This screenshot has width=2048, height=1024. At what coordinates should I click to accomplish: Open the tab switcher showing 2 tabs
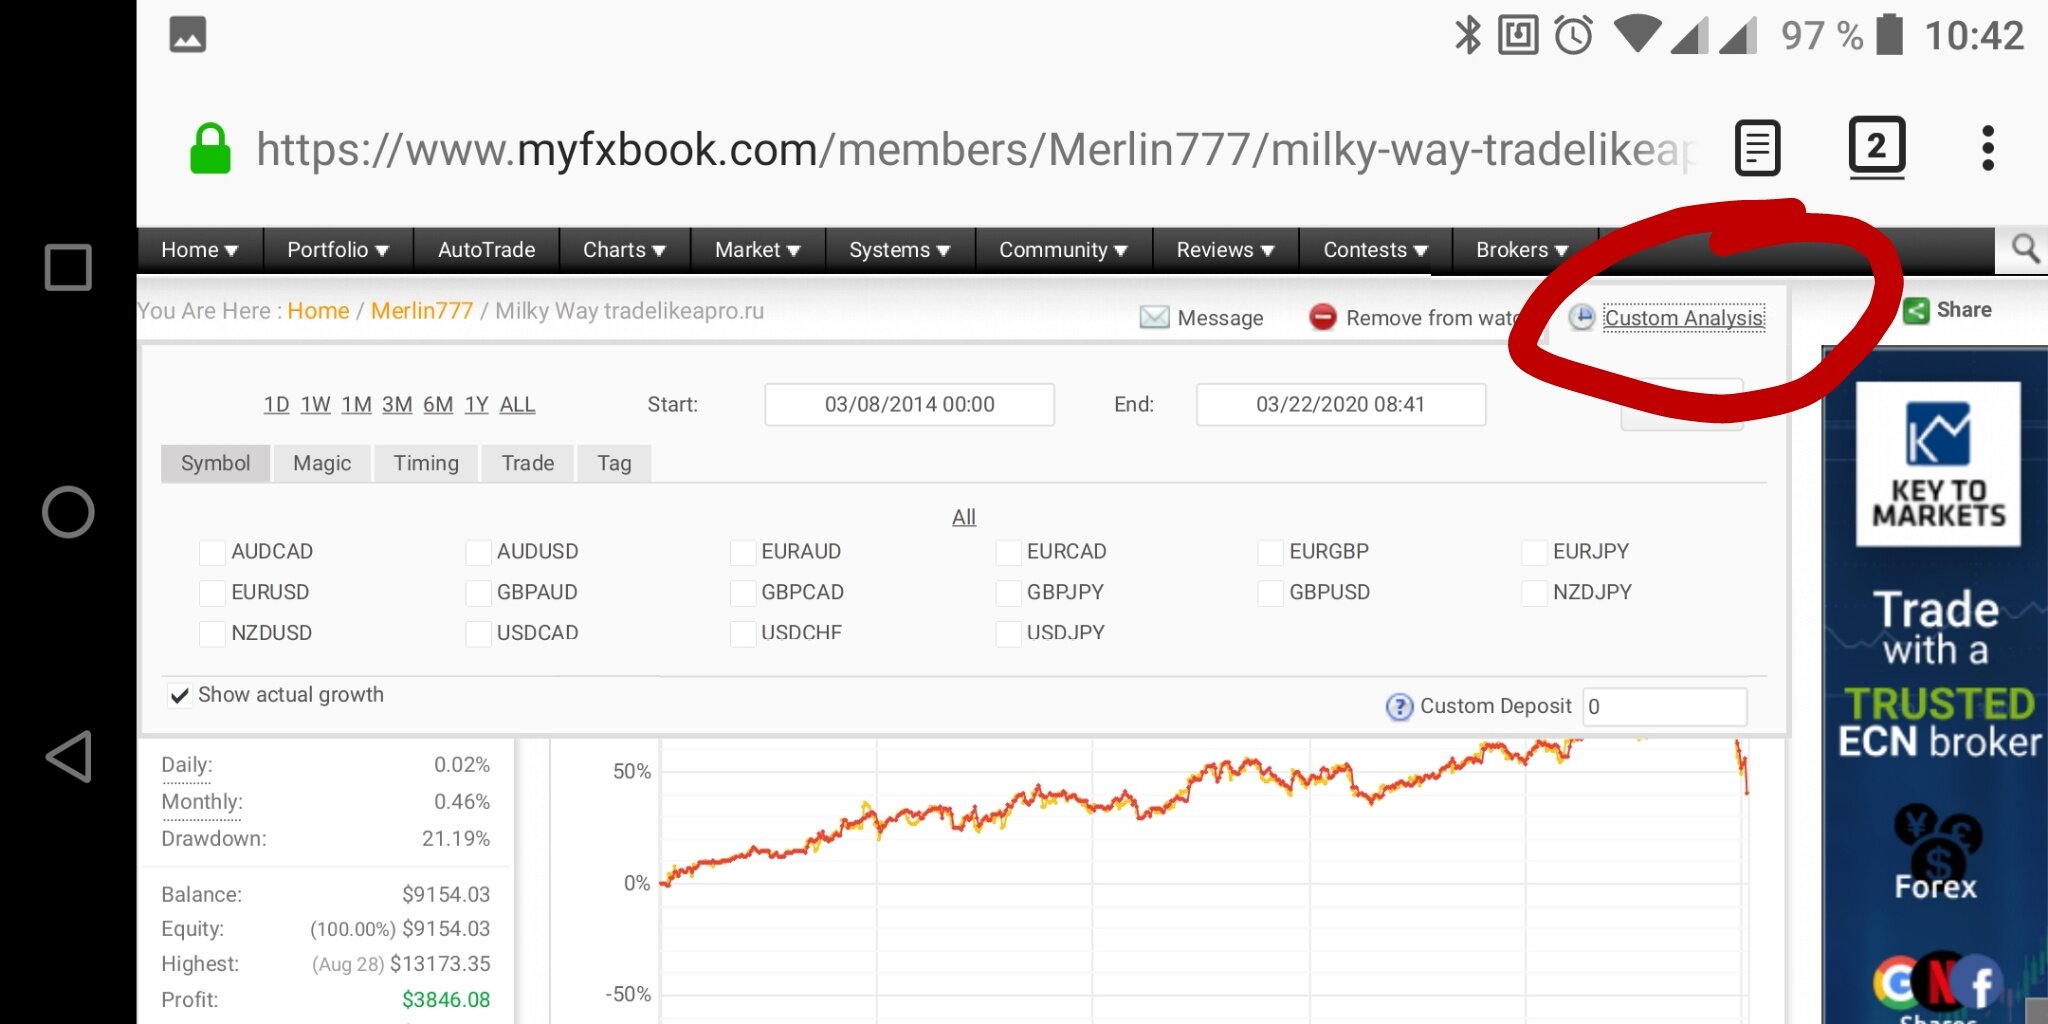tap(1876, 148)
